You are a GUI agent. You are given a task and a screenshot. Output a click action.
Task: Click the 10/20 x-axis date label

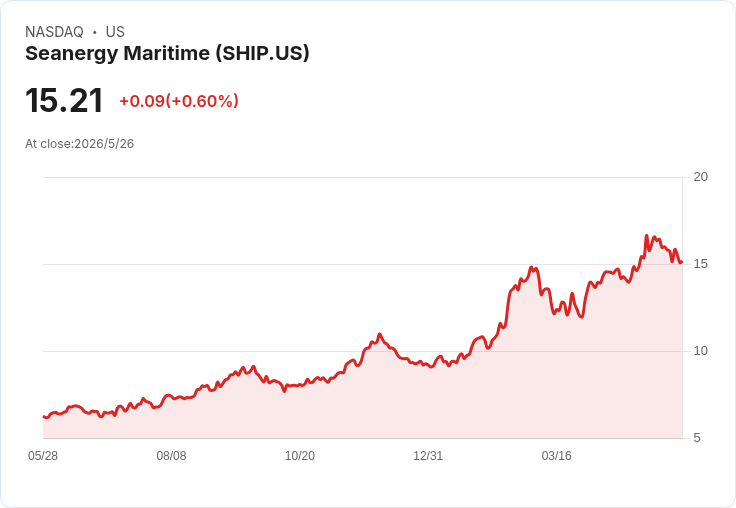[x=300, y=456]
